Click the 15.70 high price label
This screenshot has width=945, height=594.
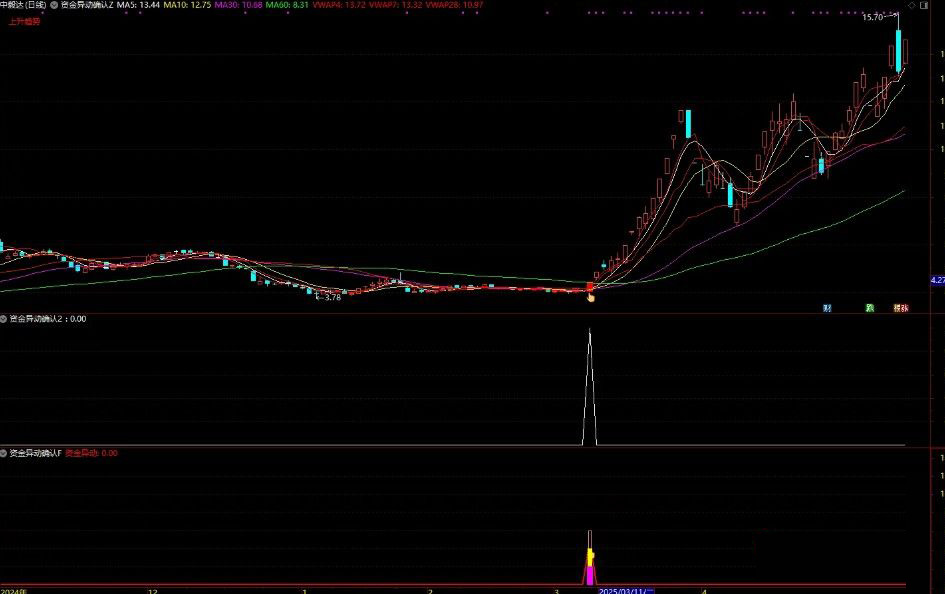[x=873, y=18]
